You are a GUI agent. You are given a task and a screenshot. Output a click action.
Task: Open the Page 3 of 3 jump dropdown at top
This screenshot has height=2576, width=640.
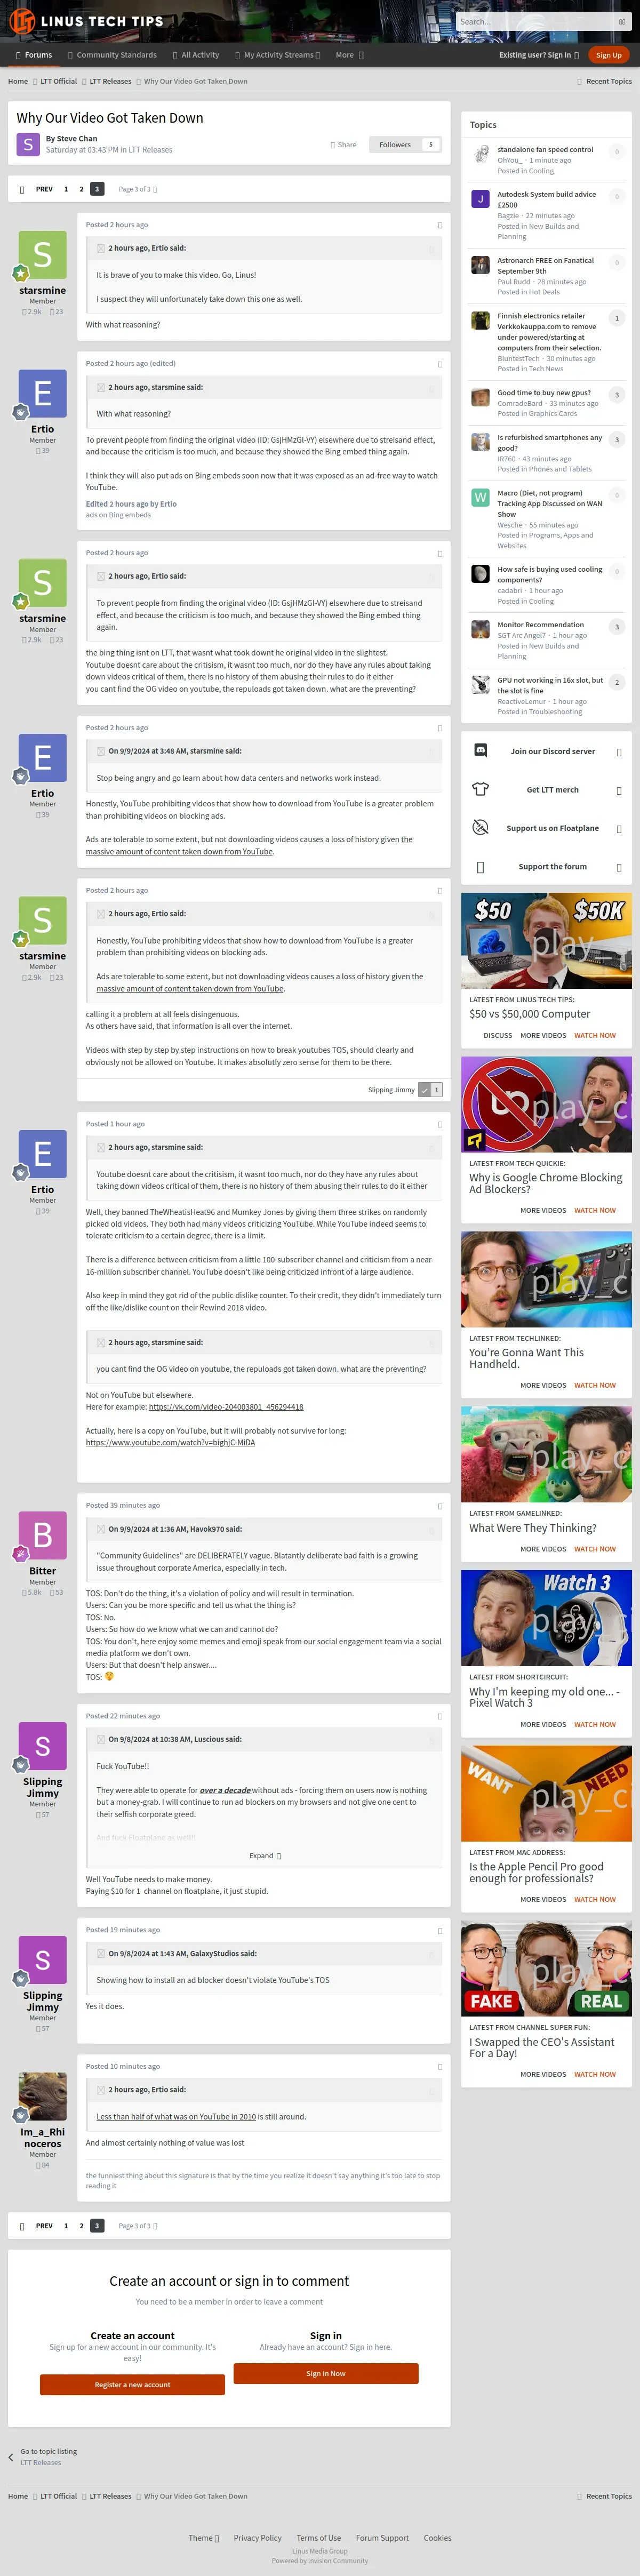138,189
